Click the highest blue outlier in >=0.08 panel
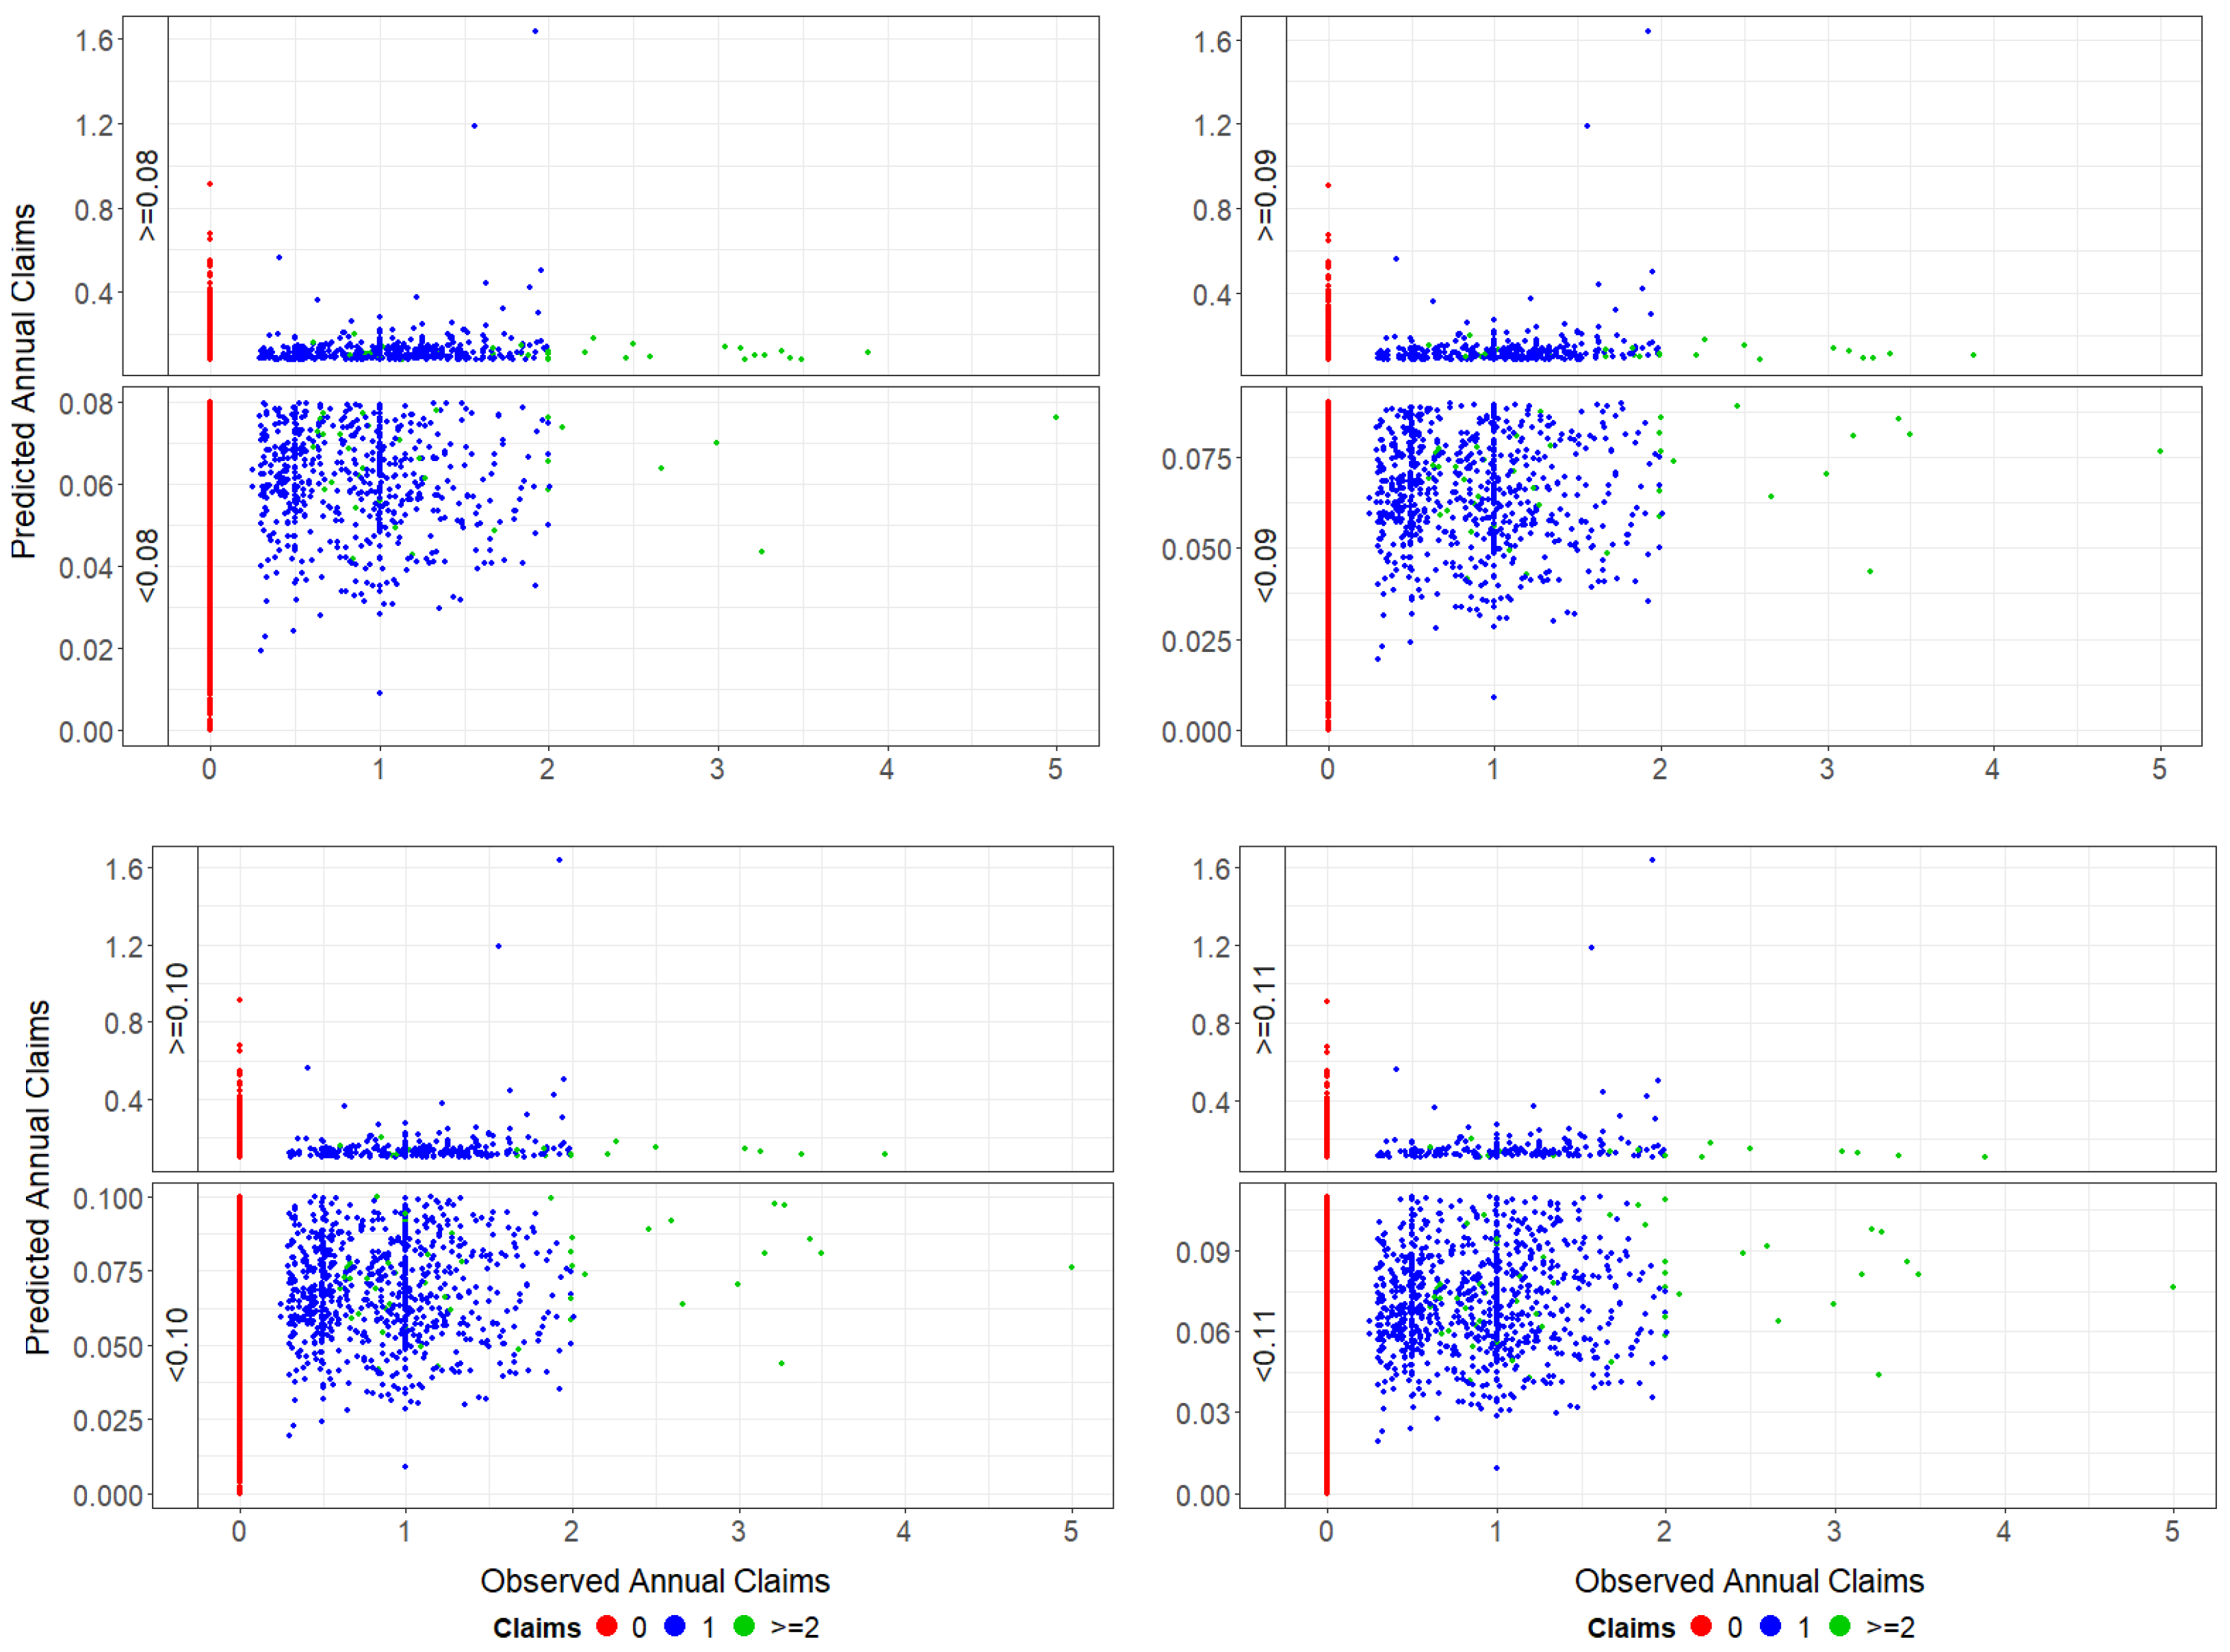 (x=535, y=31)
